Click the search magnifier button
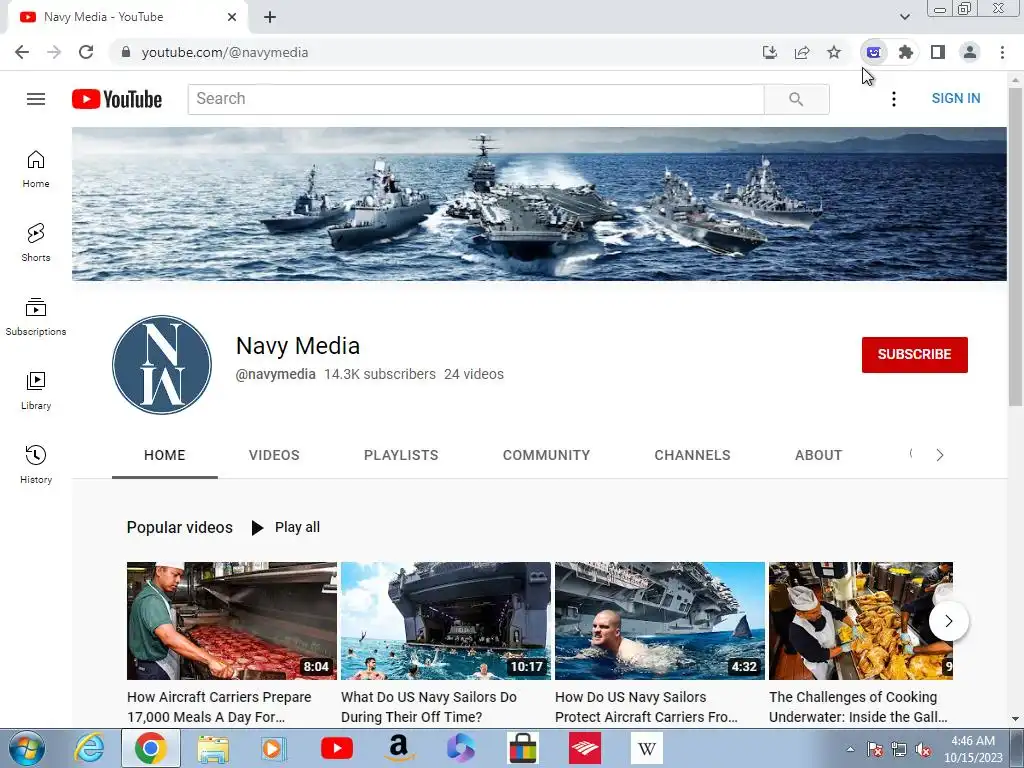This screenshot has width=1024, height=768. 796,99
